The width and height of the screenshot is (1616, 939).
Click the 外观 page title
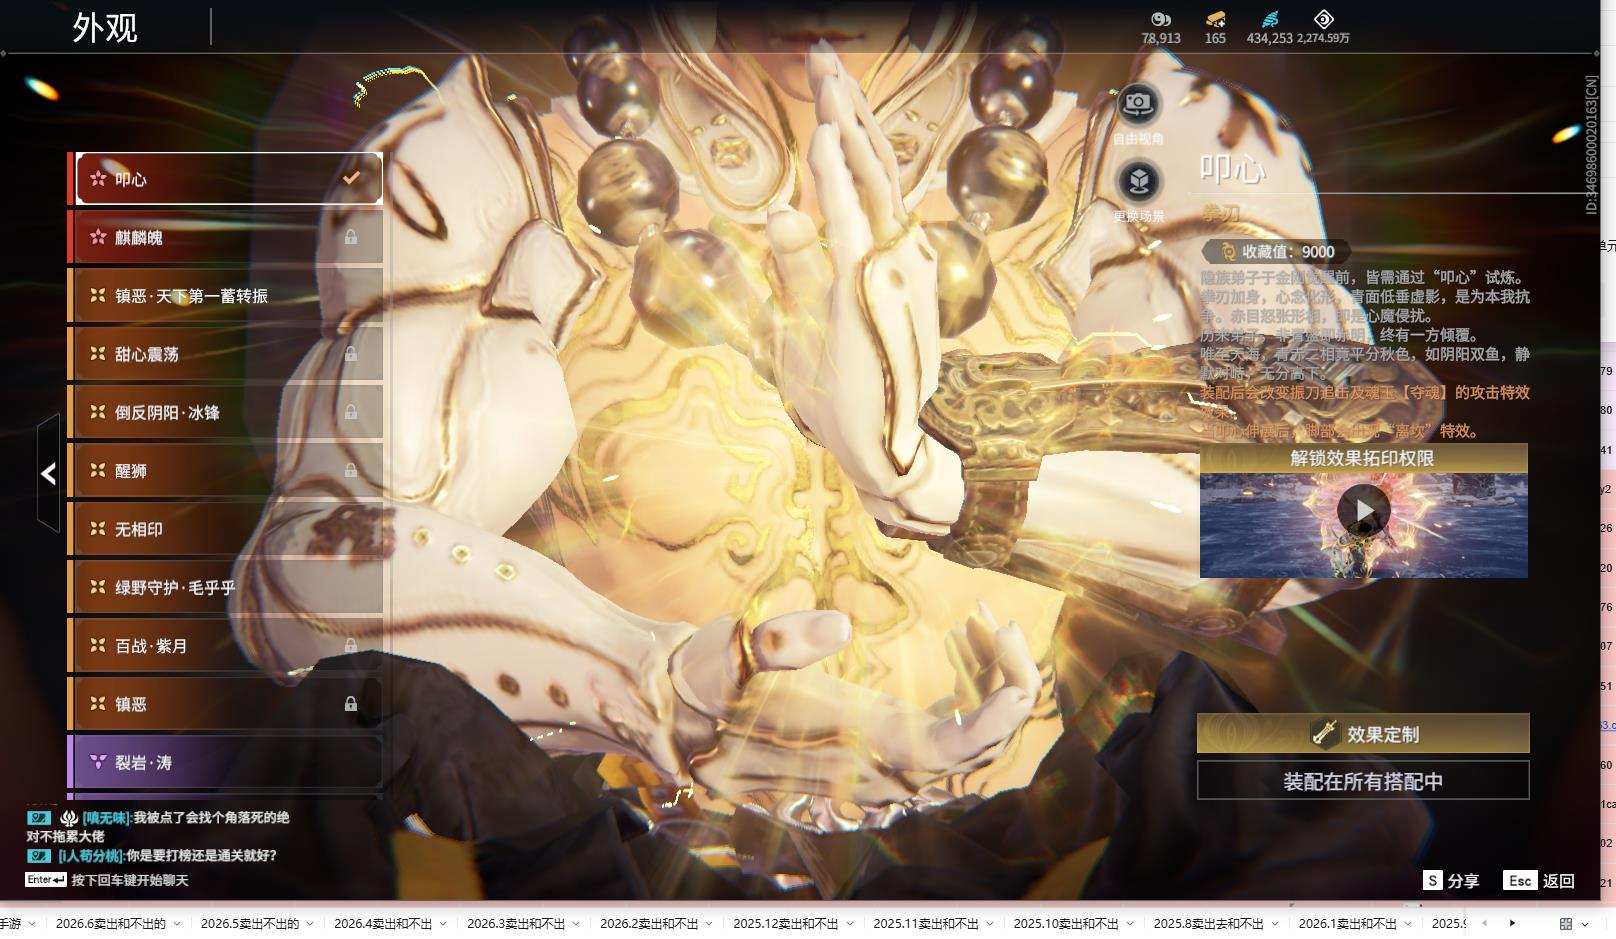click(105, 27)
